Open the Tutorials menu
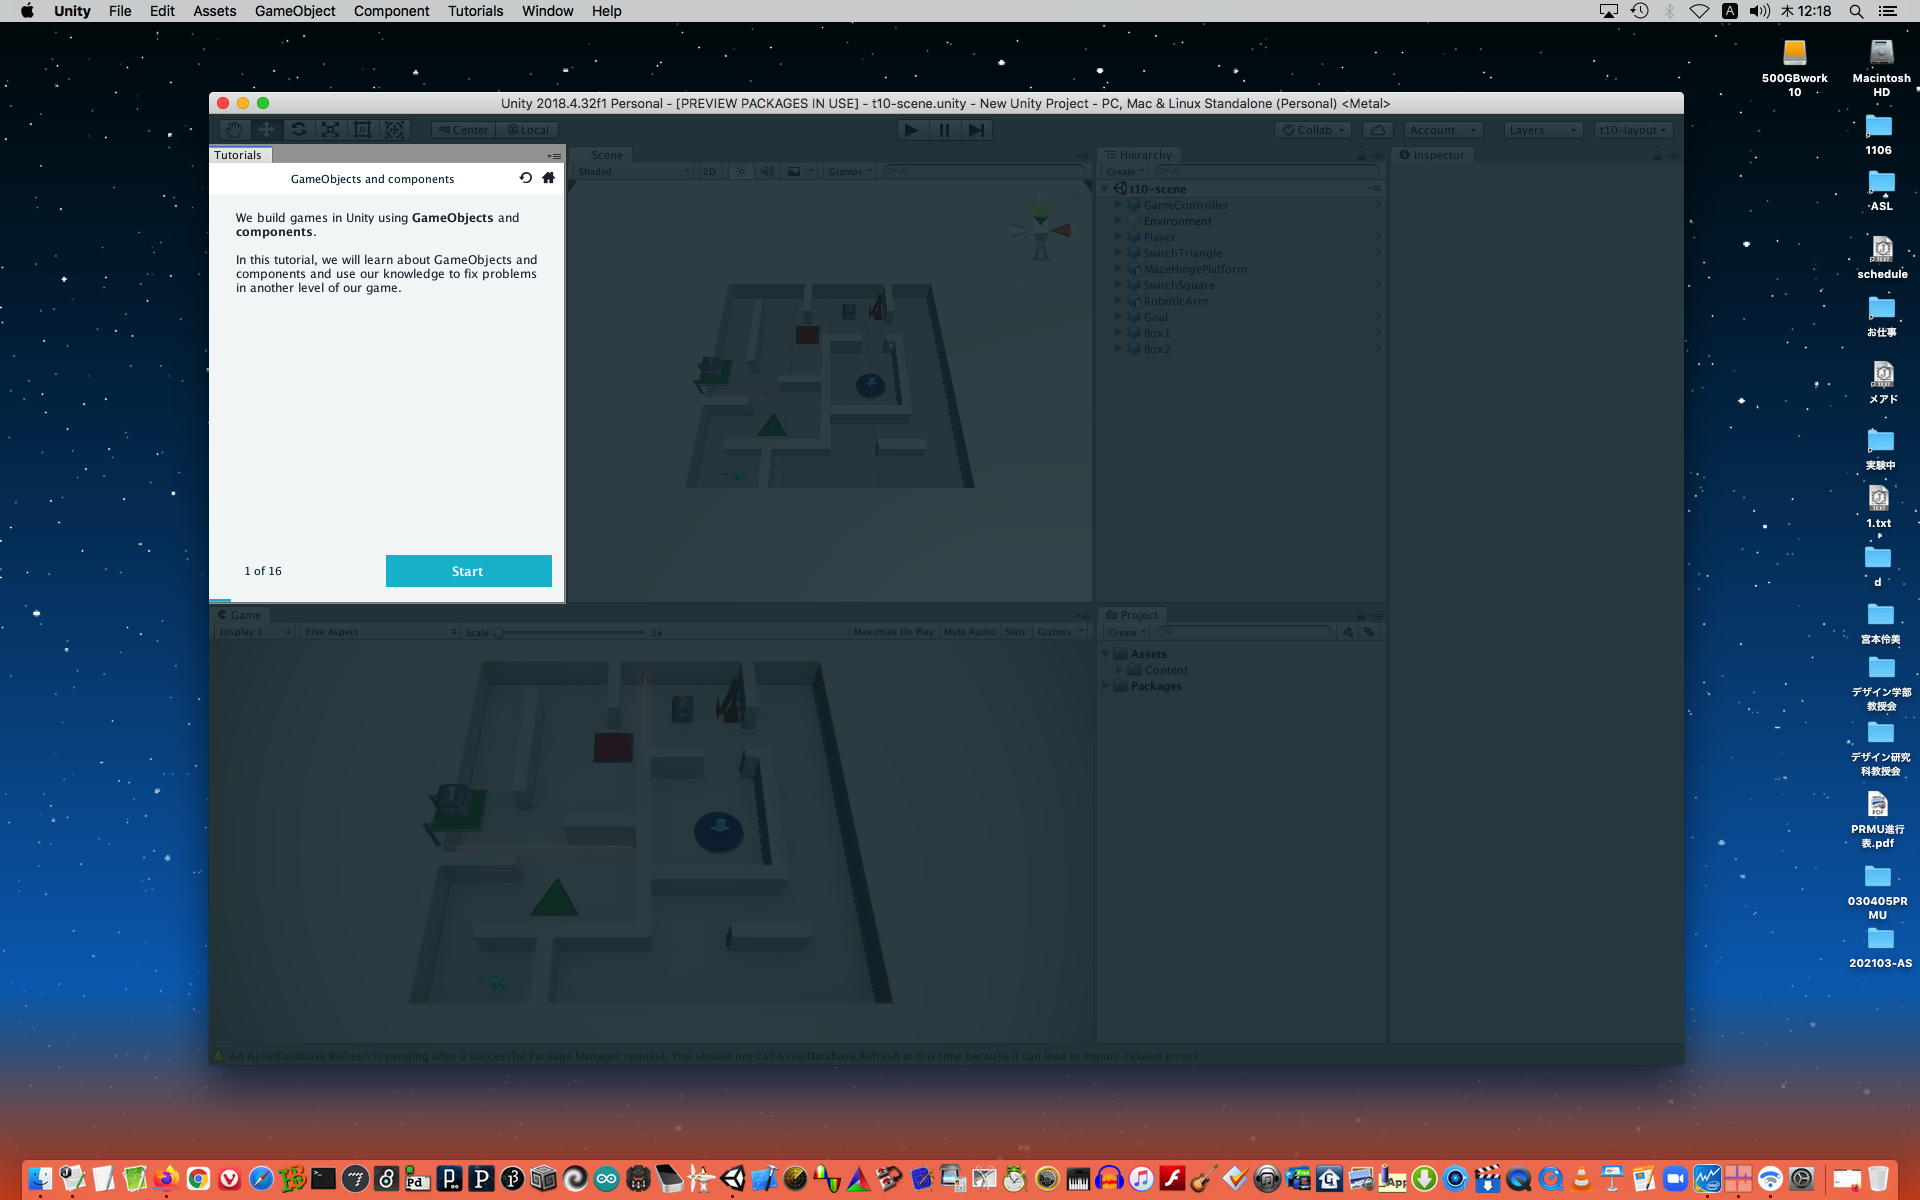Image resolution: width=1920 pixels, height=1200 pixels. pos(475,11)
